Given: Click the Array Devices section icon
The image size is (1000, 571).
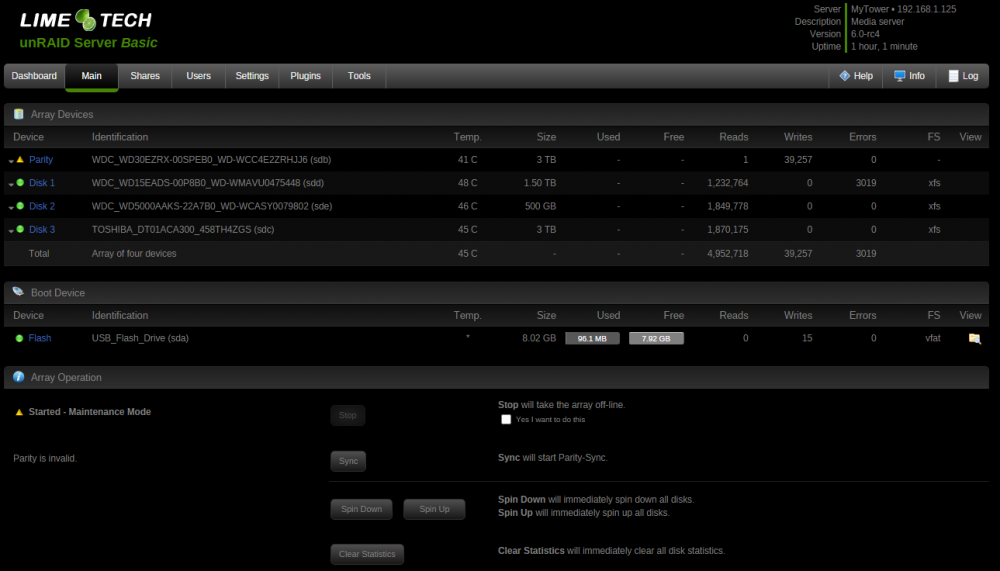Looking at the screenshot, I should click(x=18, y=114).
